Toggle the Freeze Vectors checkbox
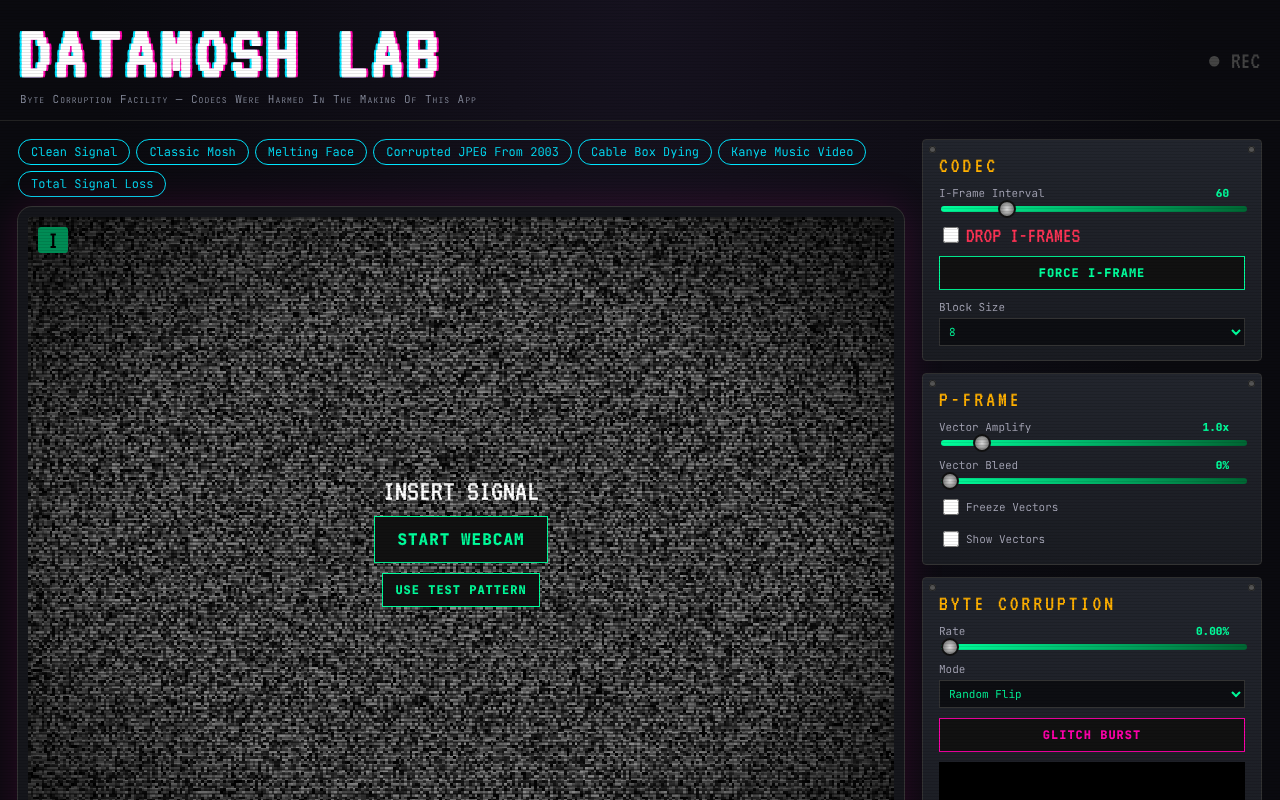 coord(951,507)
